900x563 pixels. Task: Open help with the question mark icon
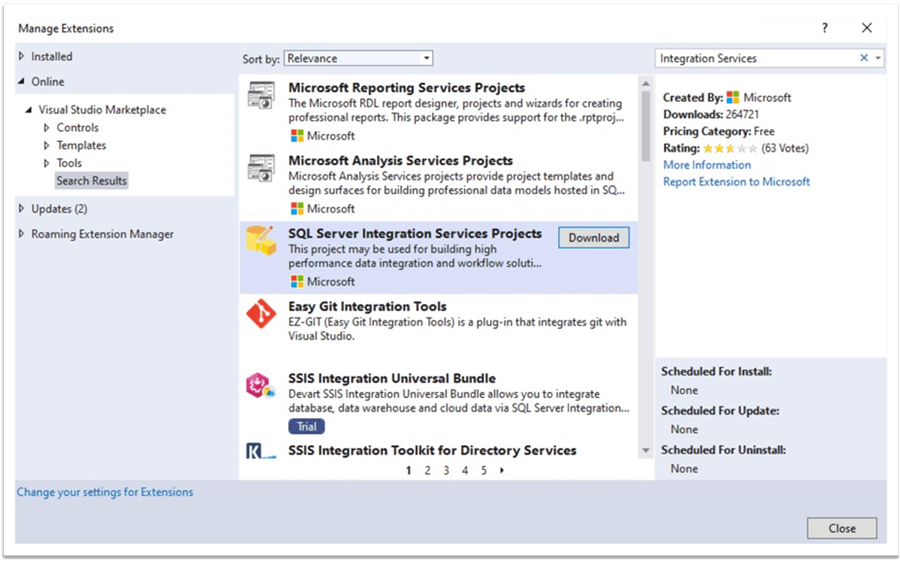point(825,28)
